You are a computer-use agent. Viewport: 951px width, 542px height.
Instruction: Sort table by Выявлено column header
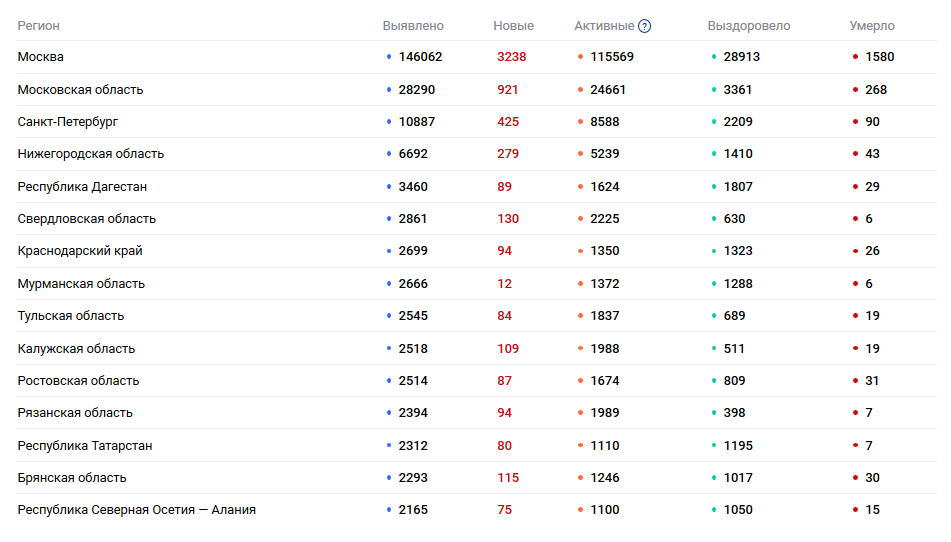coord(413,26)
